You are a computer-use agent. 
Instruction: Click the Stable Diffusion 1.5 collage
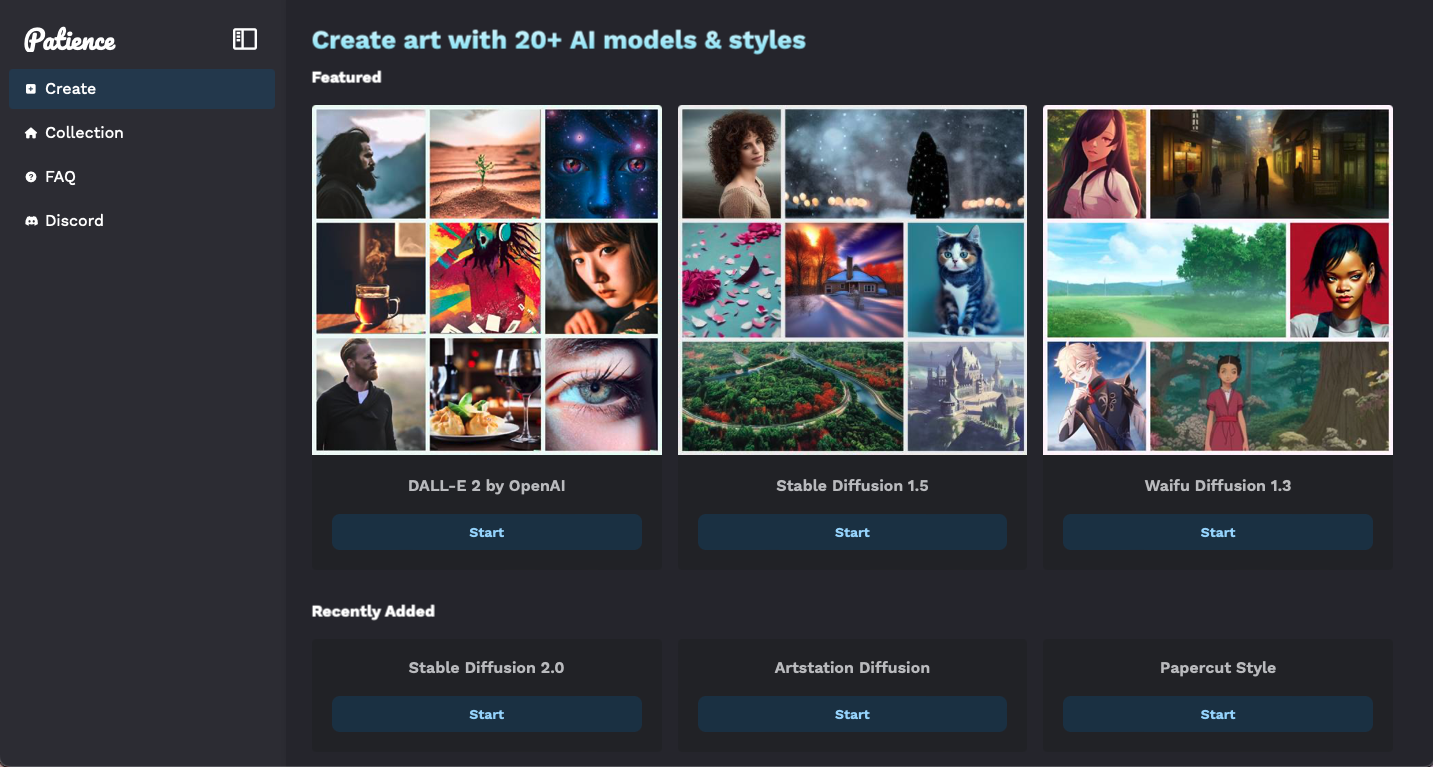point(852,280)
